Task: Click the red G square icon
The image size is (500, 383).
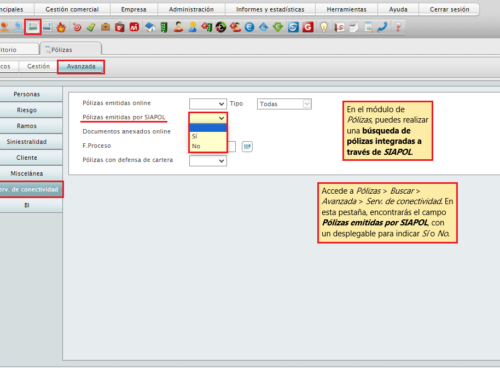Action: pyautogui.click(x=308, y=27)
